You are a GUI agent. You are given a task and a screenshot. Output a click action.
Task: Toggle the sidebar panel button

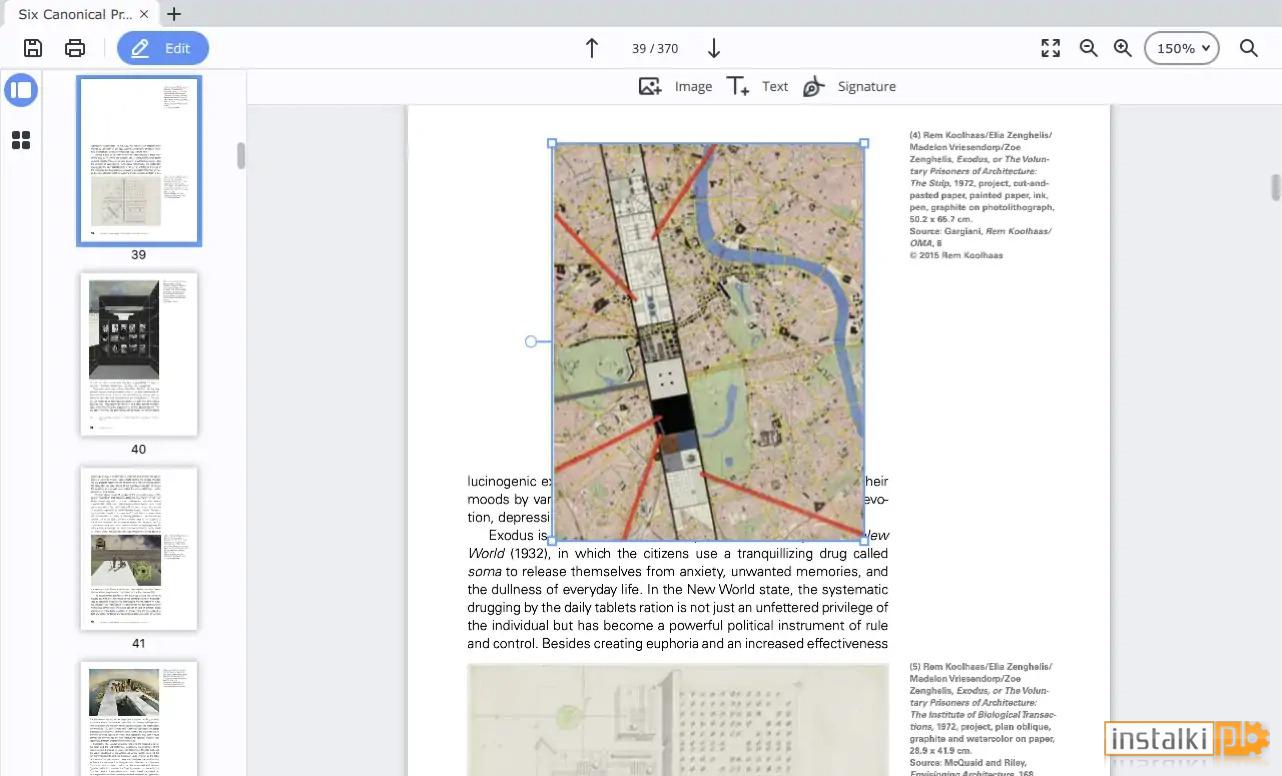point(21,90)
